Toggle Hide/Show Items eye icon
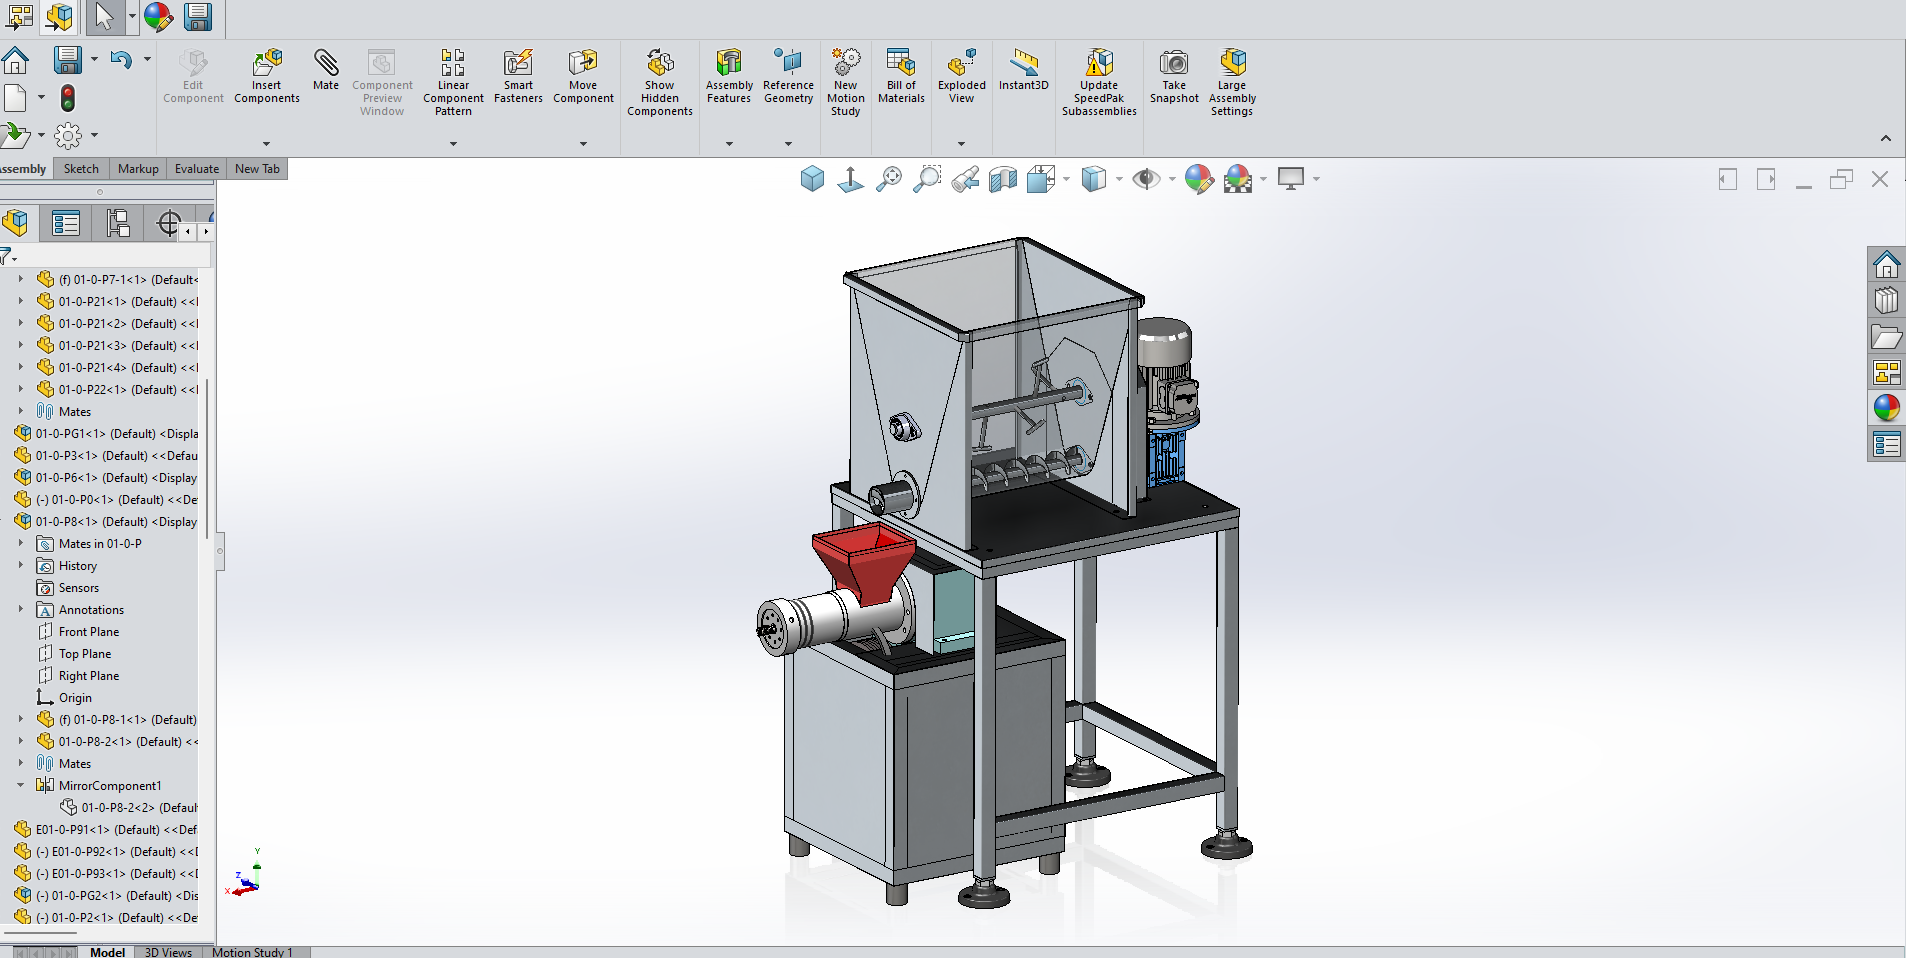1906x958 pixels. [x=1145, y=179]
